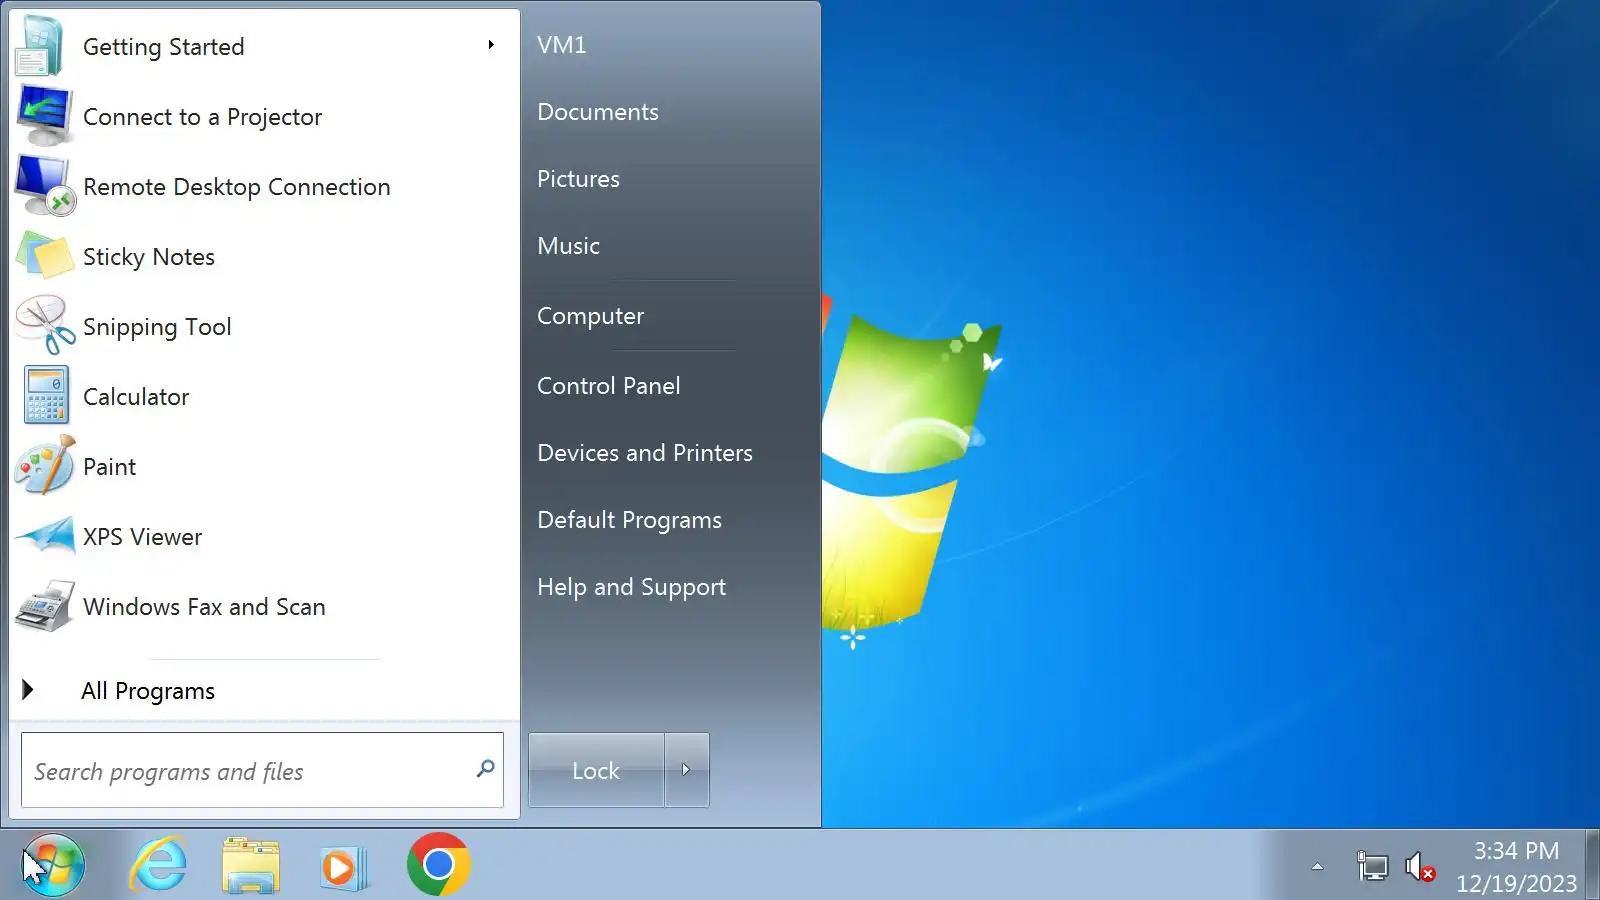
Task: Click the network tray icon
Action: [x=1372, y=866]
